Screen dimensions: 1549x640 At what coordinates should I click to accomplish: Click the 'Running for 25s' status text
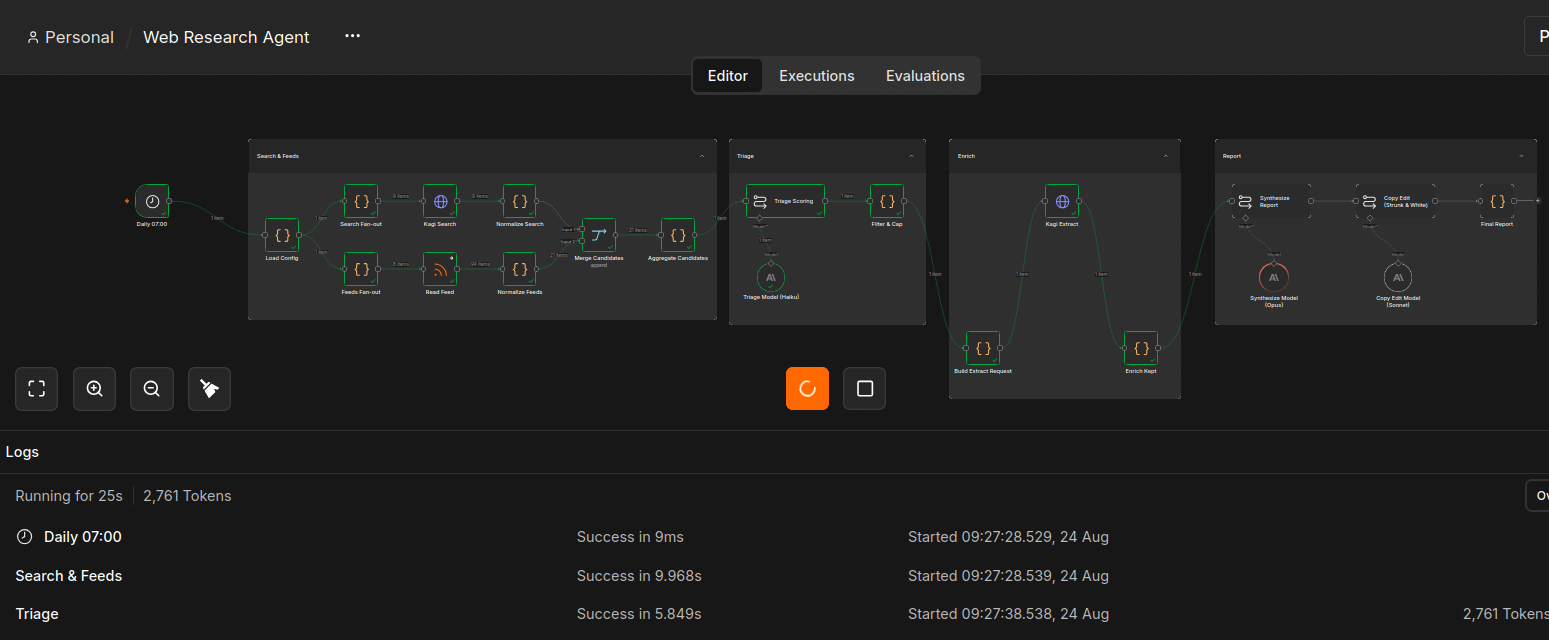coord(69,496)
